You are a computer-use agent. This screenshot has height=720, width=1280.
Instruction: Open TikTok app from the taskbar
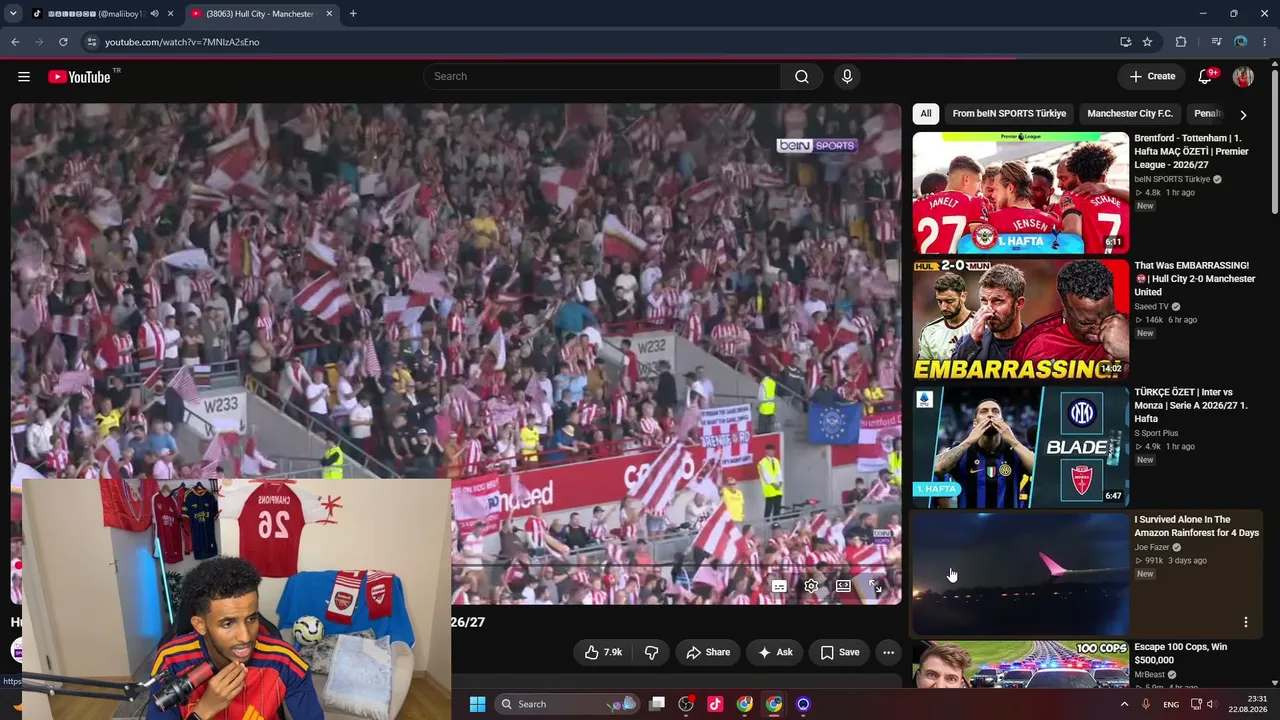715,704
